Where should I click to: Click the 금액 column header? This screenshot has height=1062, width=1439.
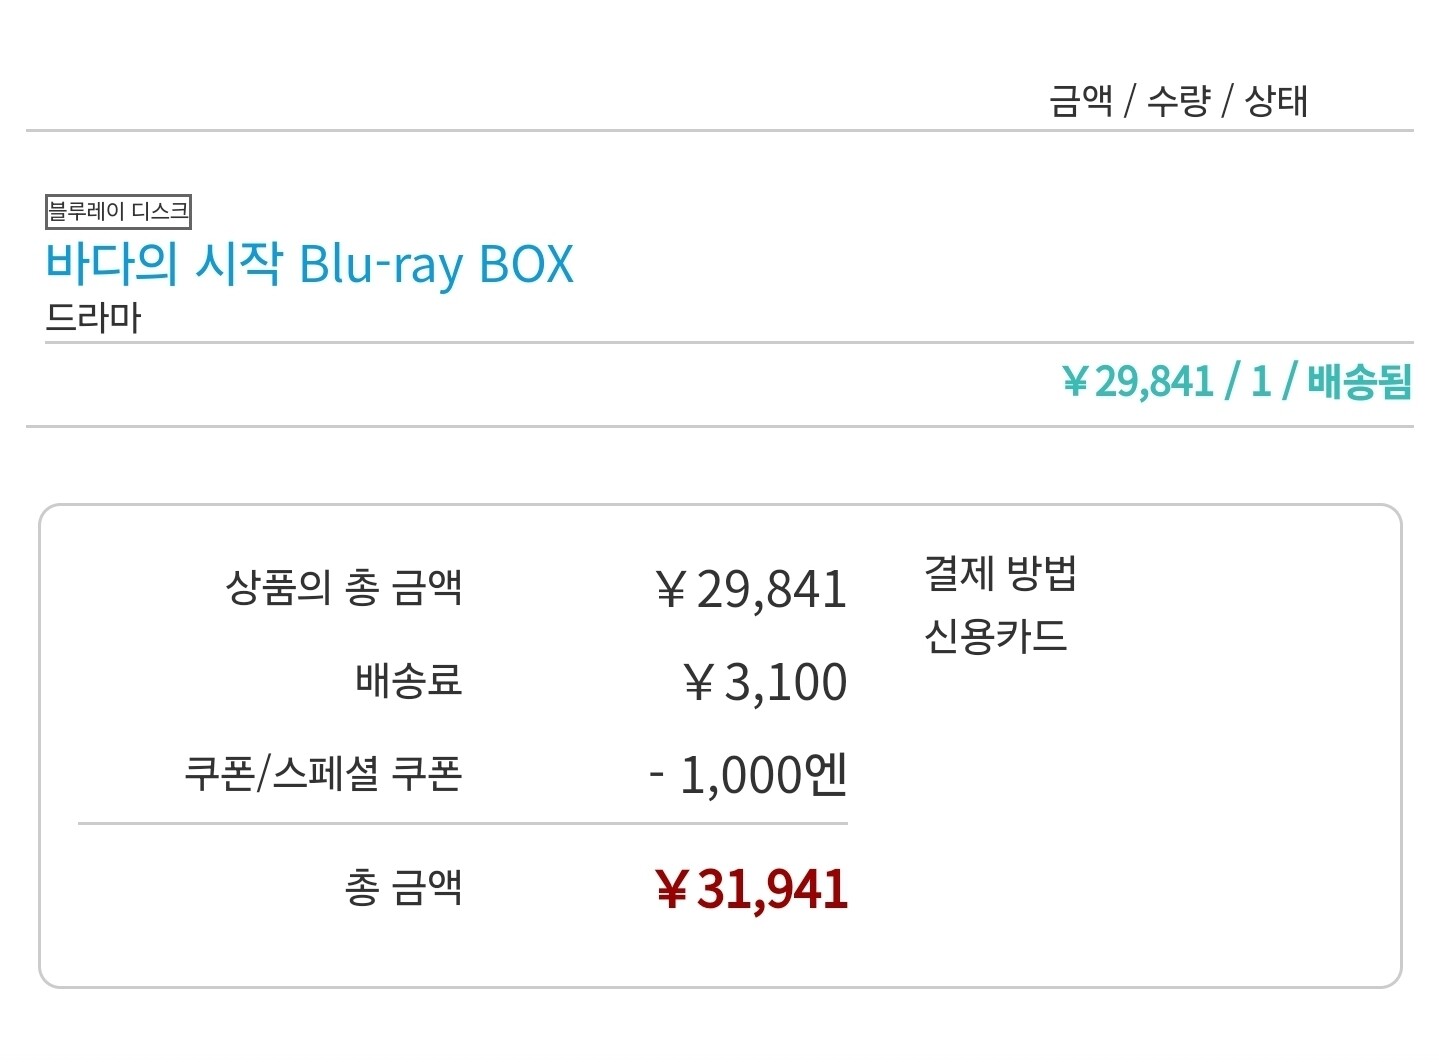click(1080, 101)
